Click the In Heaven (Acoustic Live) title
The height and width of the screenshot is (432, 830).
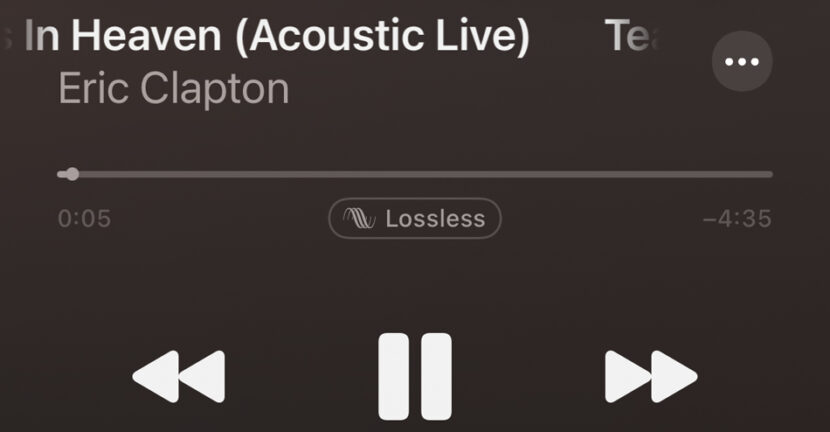click(277, 36)
